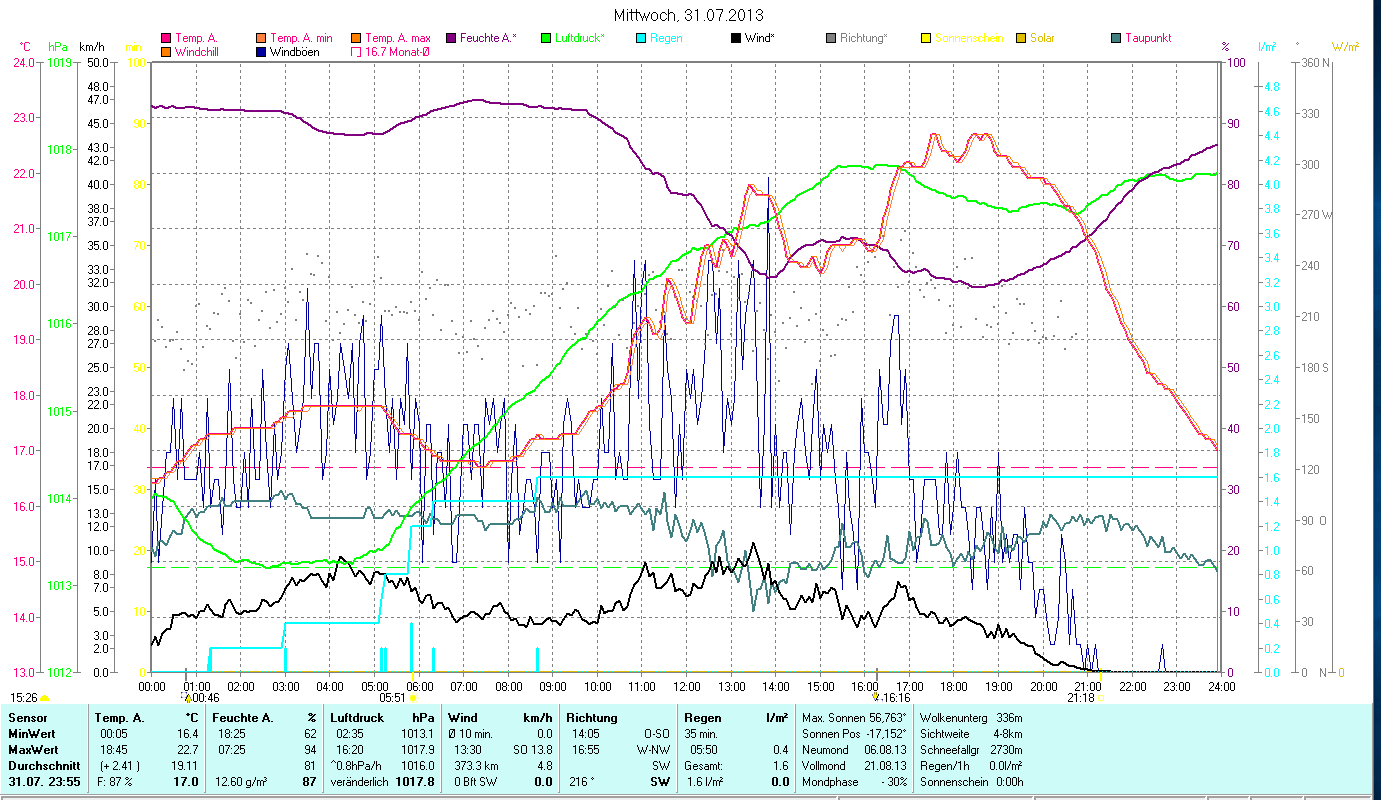Click the yellow Sonnenschein legend square
Image resolution: width=1381 pixels, height=800 pixels.
926,38
